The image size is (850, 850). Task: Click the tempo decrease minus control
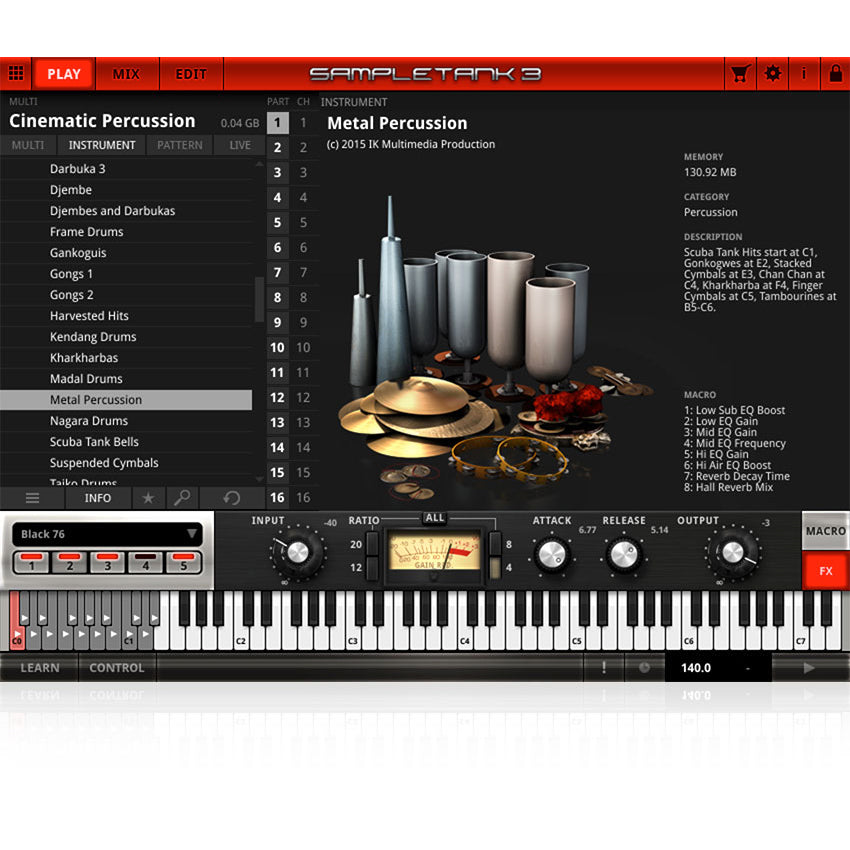pos(747,667)
